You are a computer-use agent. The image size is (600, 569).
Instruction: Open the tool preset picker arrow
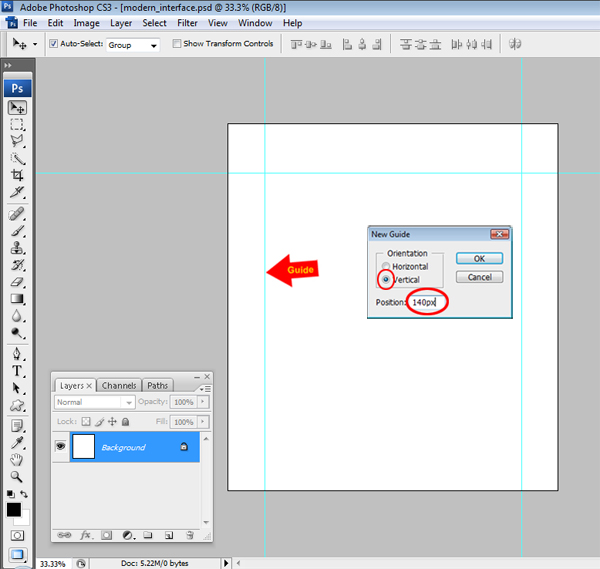pyautogui.click(x=35, y=44)
